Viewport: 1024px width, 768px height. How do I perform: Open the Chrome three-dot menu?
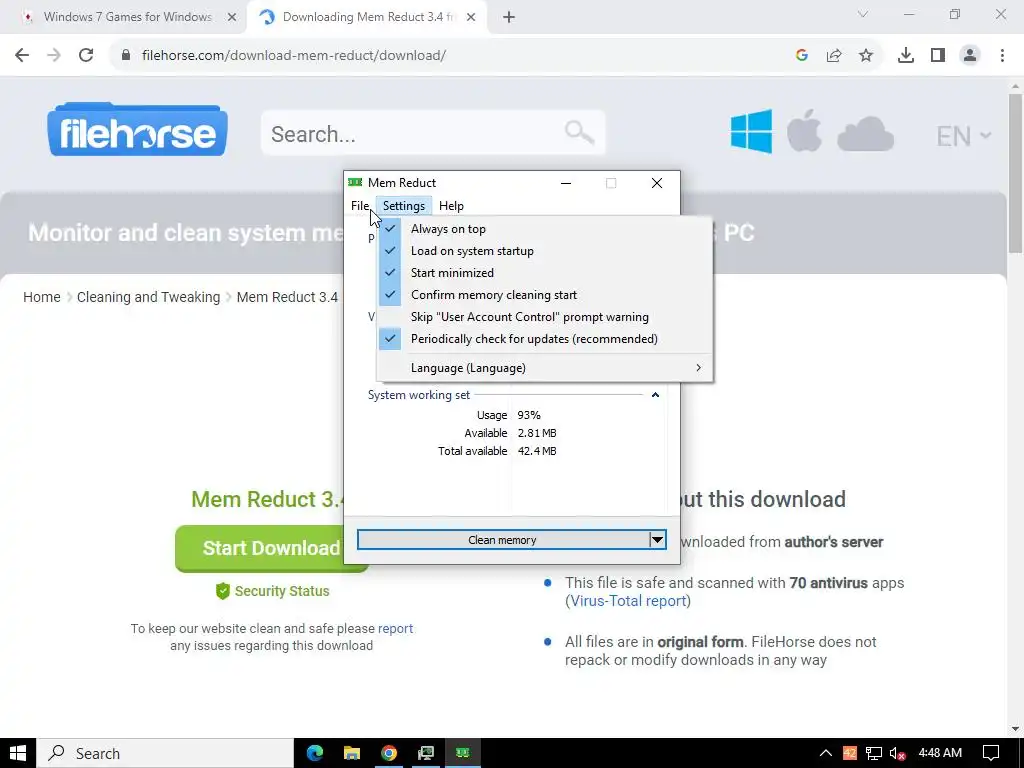1002,56
